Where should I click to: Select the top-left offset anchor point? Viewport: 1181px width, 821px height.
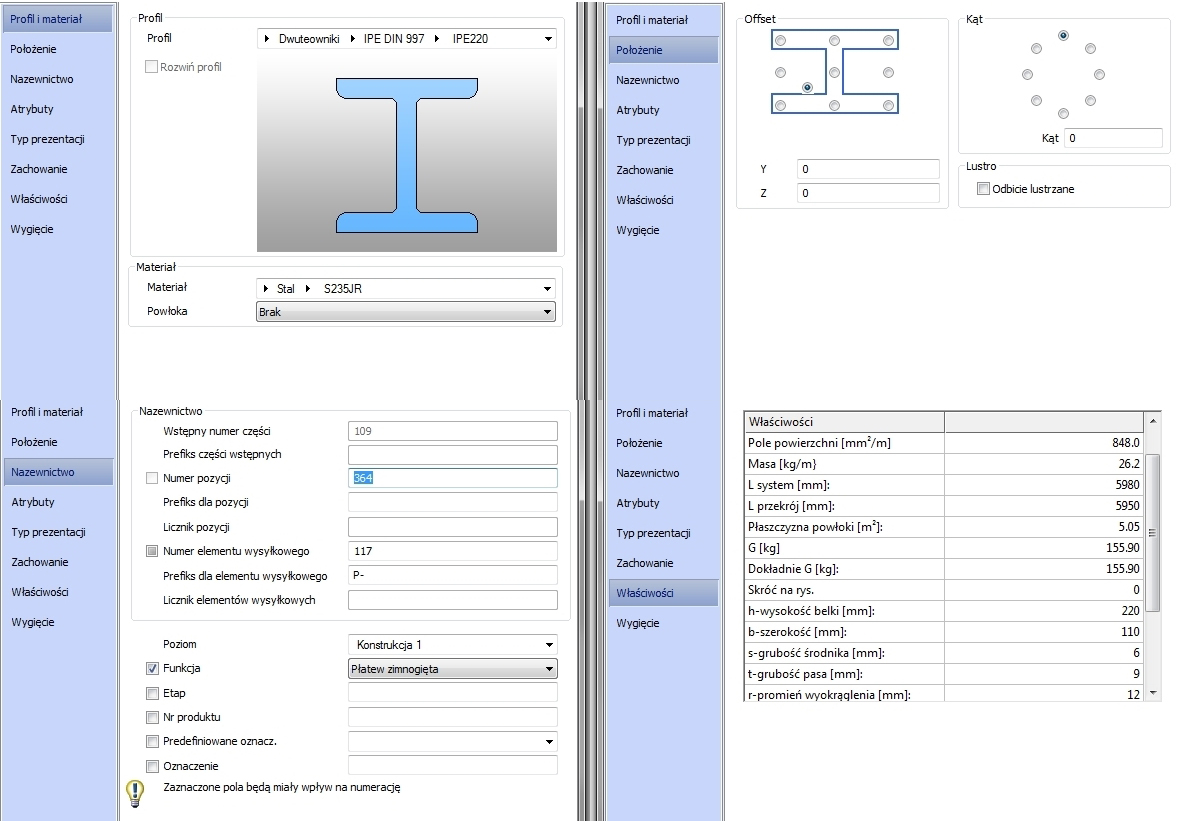coord(780,40)
